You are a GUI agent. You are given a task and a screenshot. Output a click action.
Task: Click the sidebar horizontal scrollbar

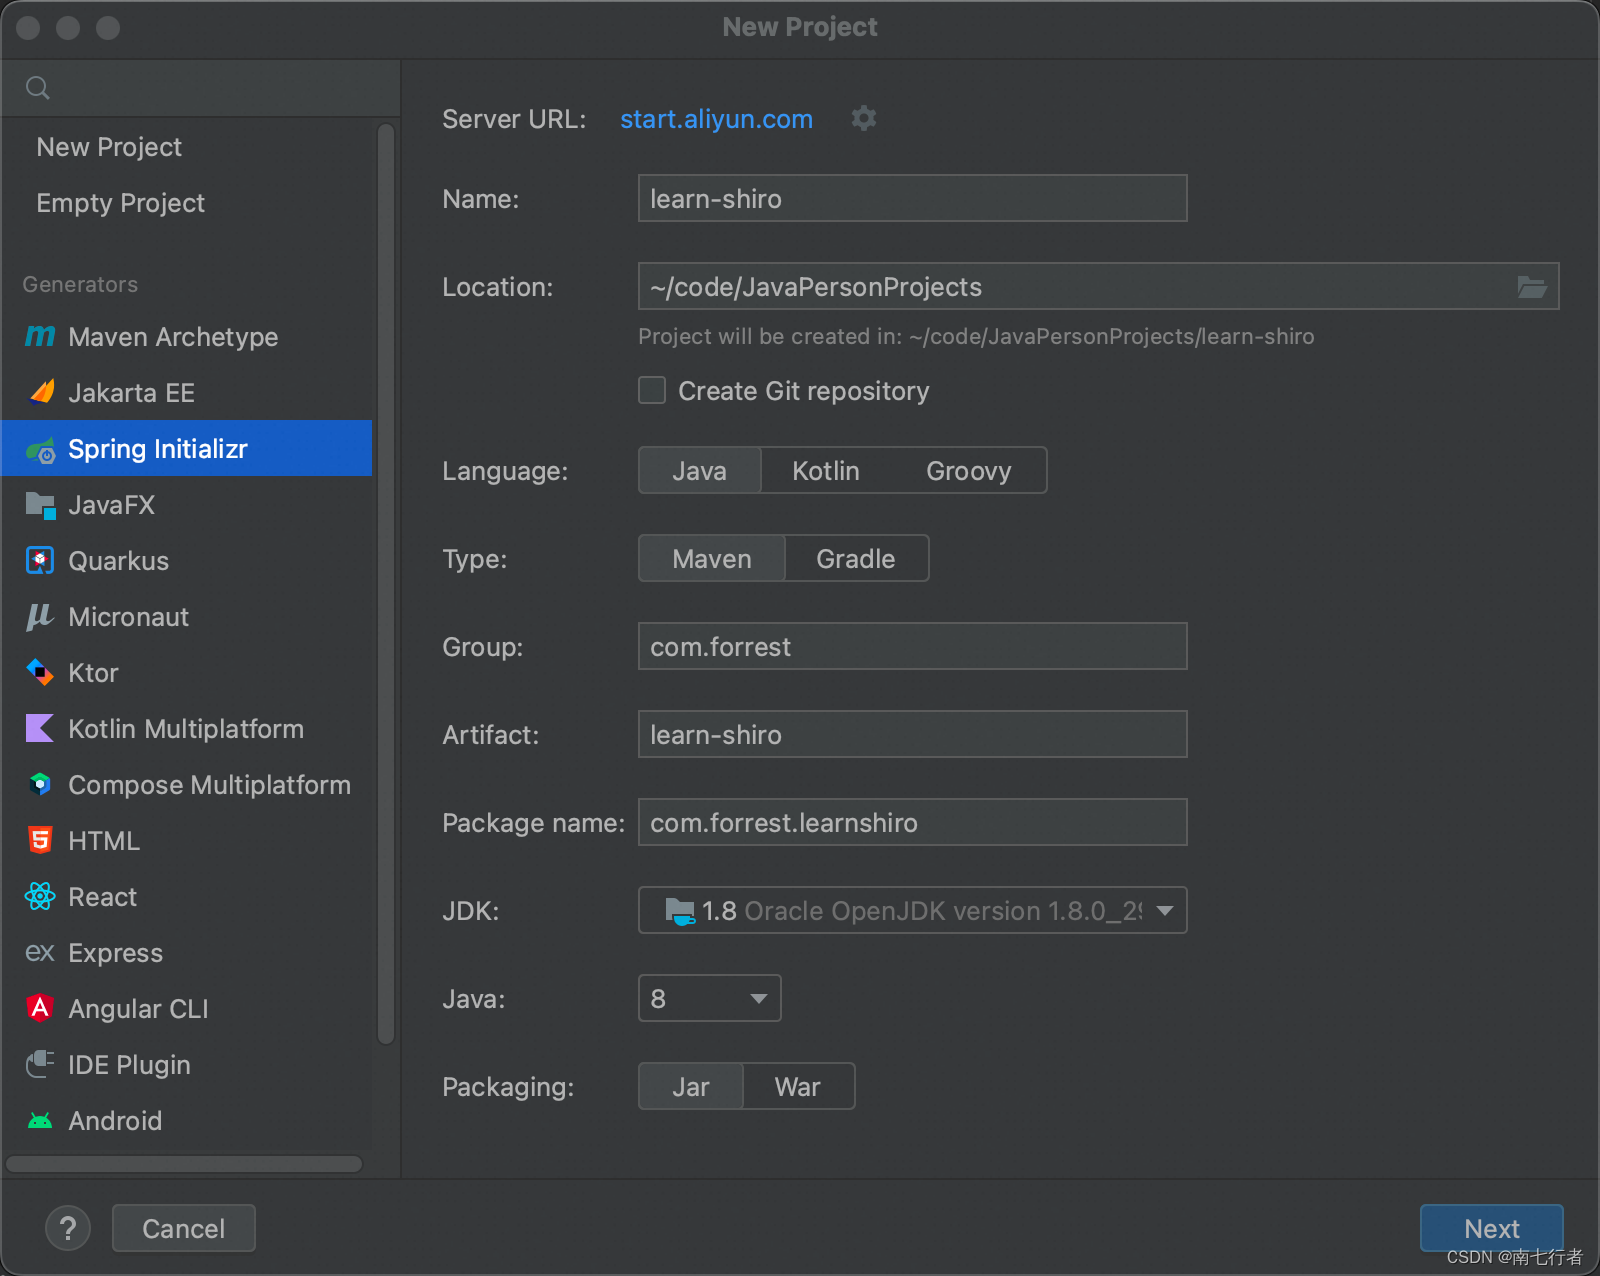pos(184,1164)
